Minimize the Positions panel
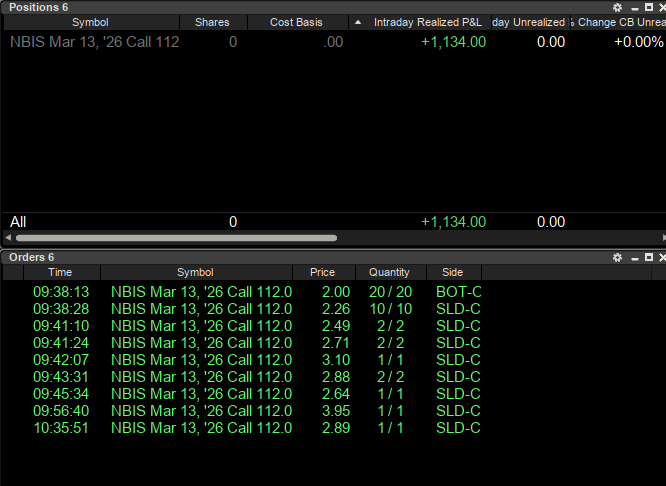Viewport: 666px width, 486px height. click(x=635, y=8)
